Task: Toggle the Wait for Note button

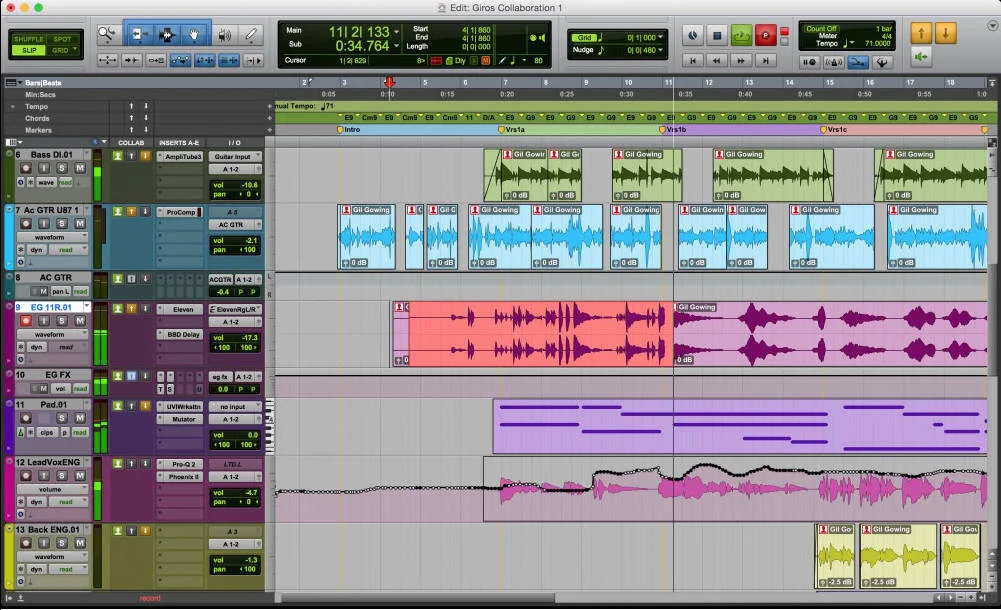Action: click(x=809, y=62)
